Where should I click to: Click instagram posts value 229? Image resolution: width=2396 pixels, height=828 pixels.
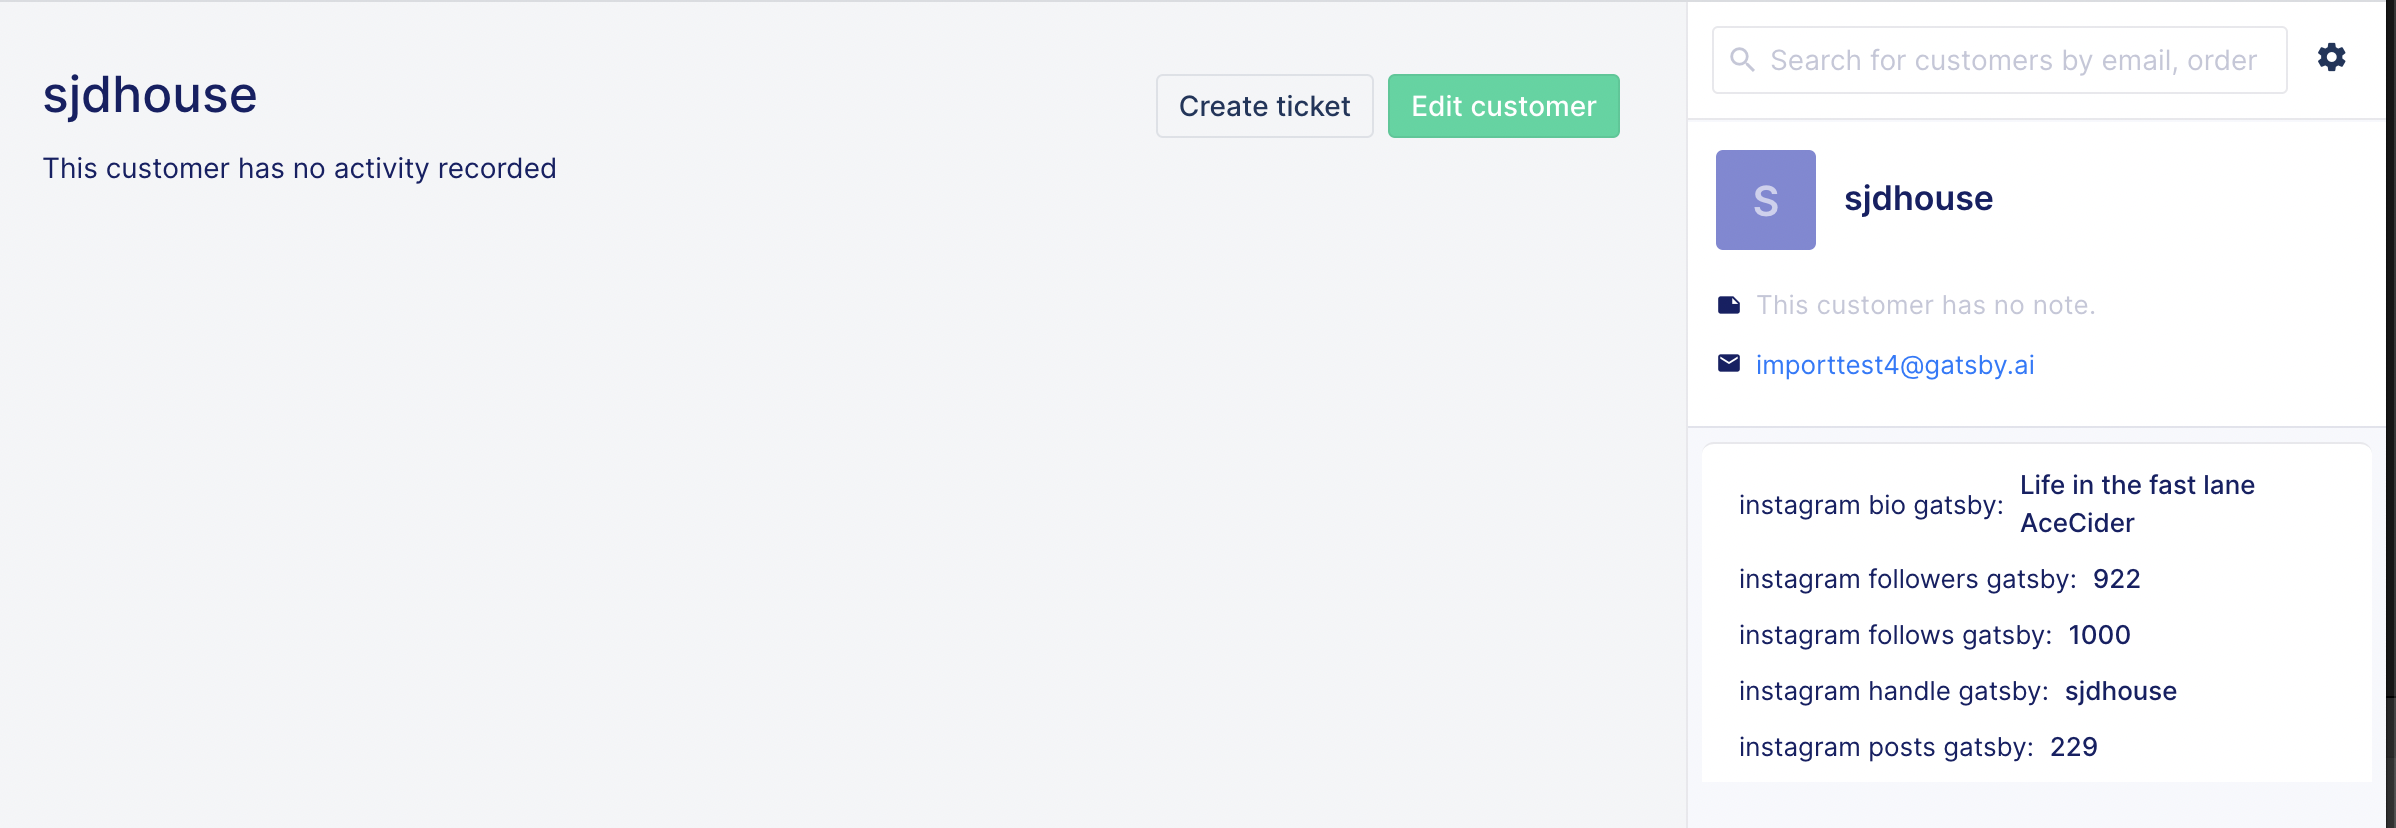click(x=2074, y=747)
